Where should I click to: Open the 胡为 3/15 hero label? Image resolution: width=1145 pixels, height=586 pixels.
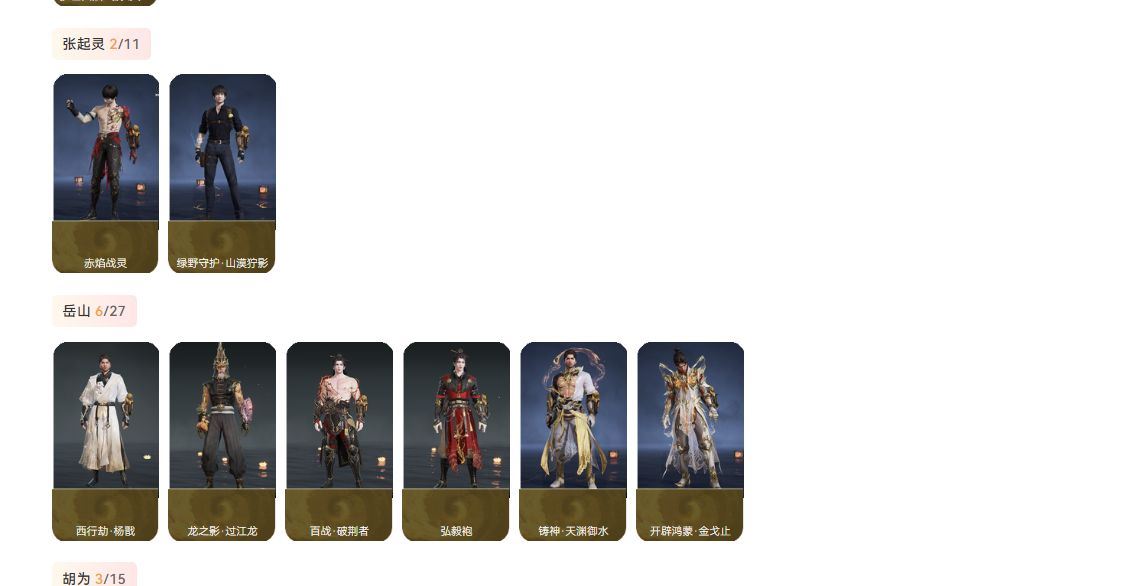94,577
